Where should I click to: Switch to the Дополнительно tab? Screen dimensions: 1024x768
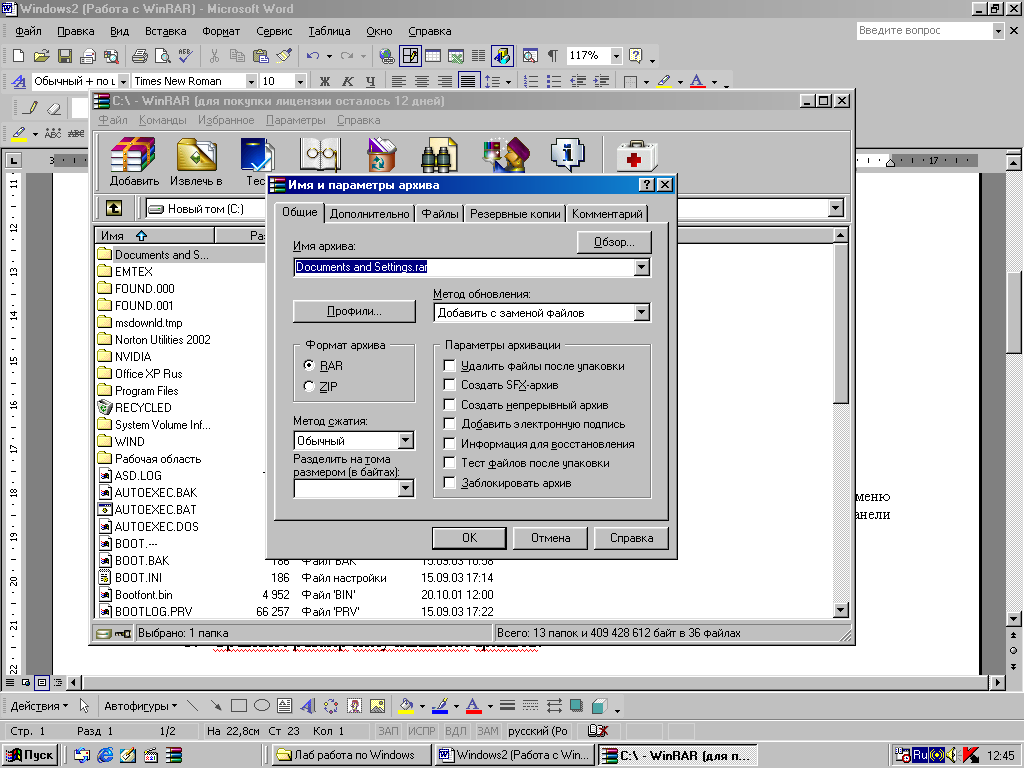pyautogui.click(x=370, y=214)
